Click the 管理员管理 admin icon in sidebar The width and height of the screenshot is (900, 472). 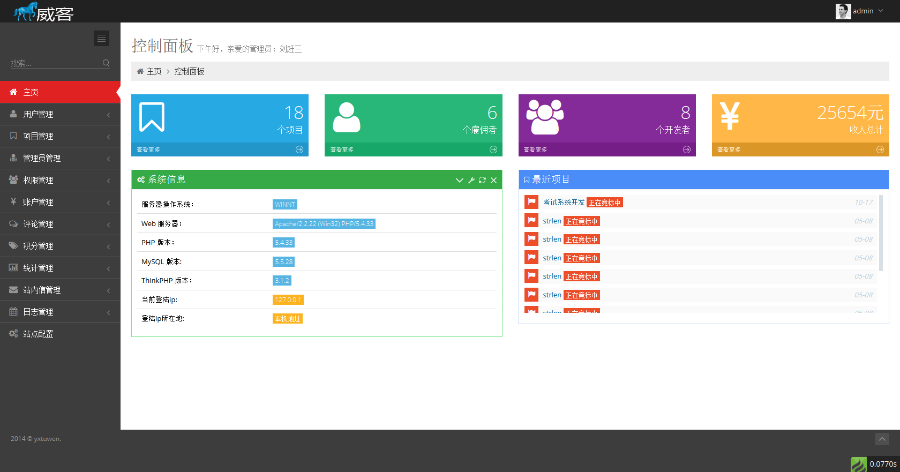coord(13,158)
